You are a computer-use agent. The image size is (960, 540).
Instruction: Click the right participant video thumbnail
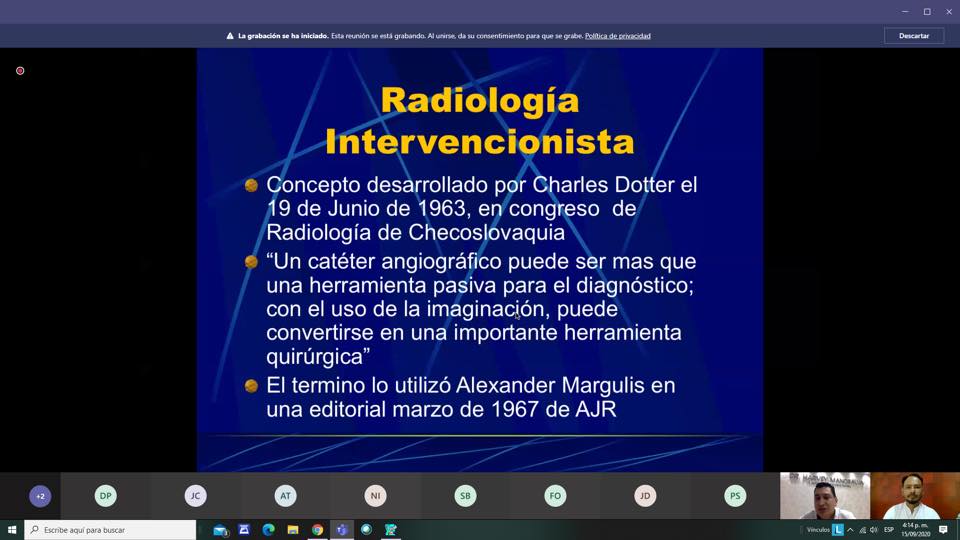point(915,495)
